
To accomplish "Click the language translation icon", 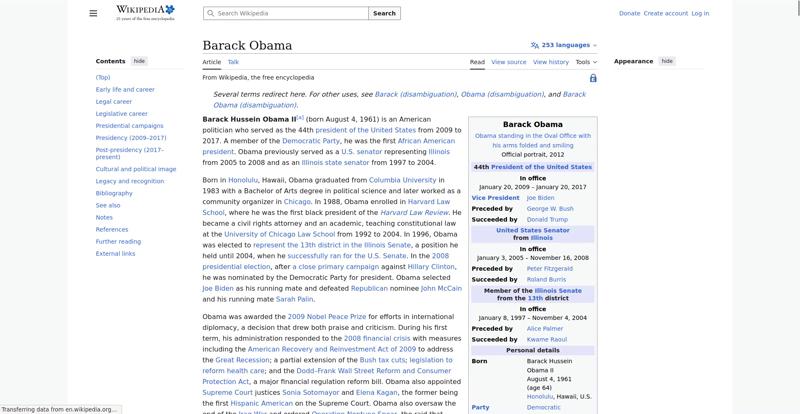I will pos(535,45).
